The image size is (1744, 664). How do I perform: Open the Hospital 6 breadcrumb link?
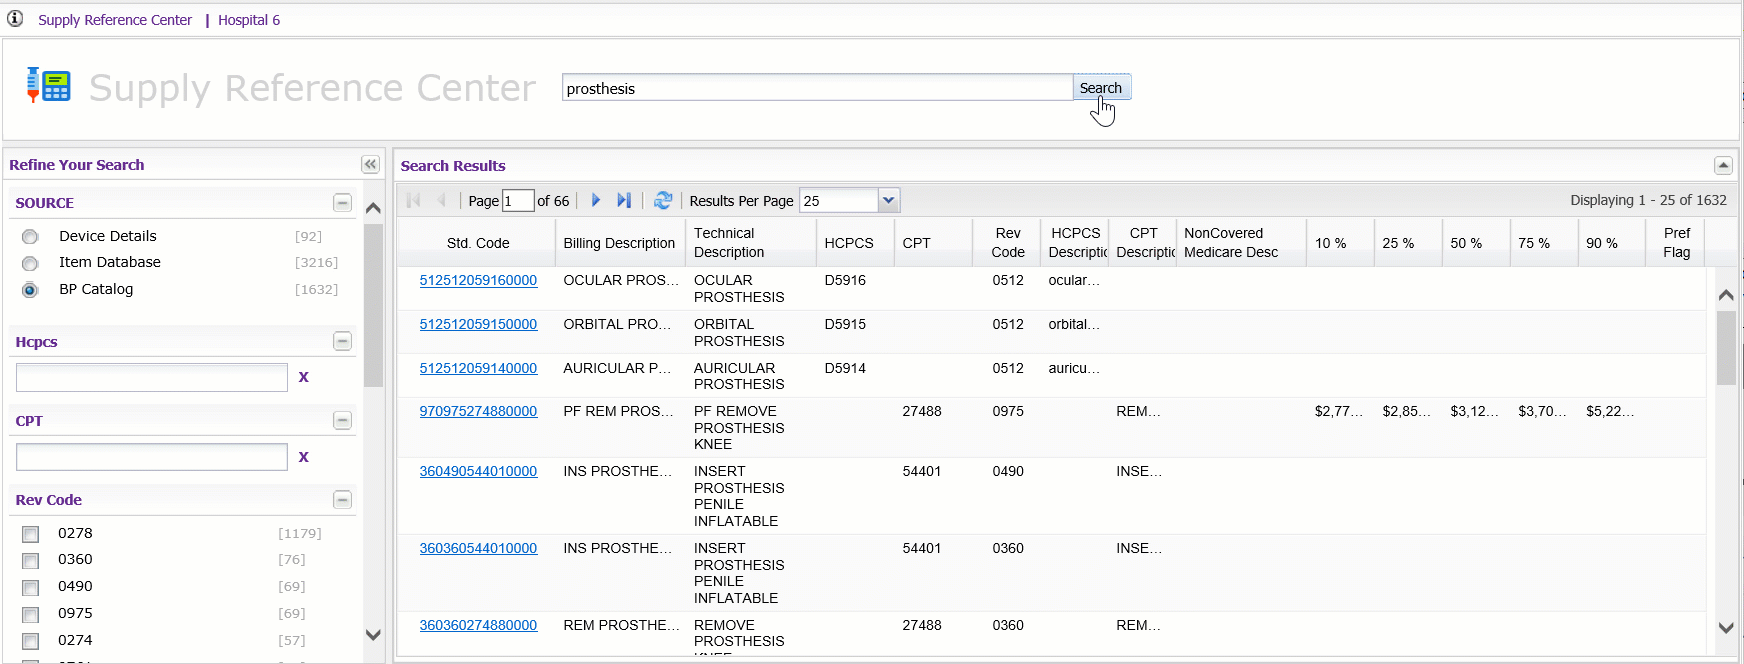249,20
